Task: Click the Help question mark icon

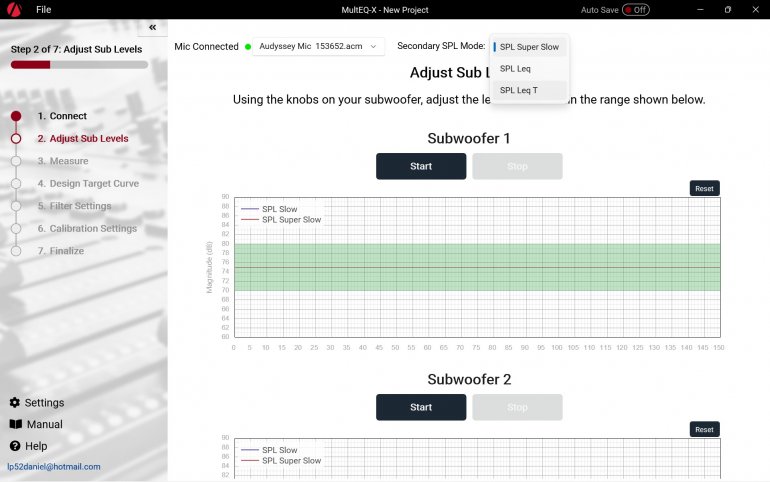Action: point(15,446)
